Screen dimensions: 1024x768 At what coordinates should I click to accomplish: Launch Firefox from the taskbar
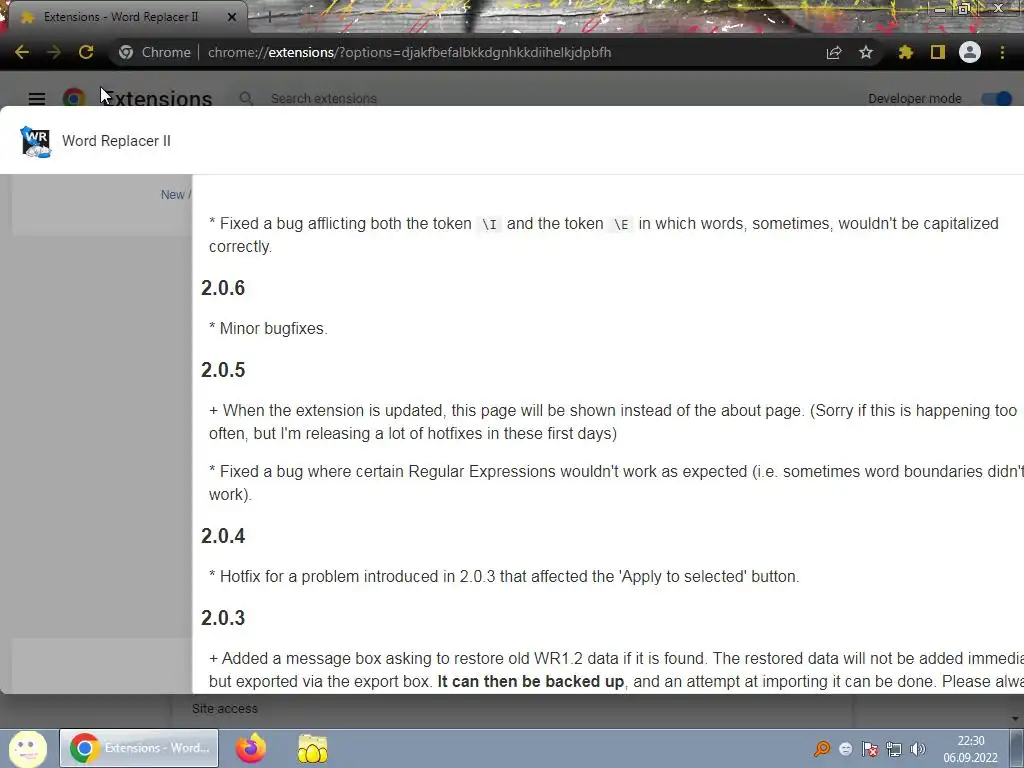click(x=251, y=748)
